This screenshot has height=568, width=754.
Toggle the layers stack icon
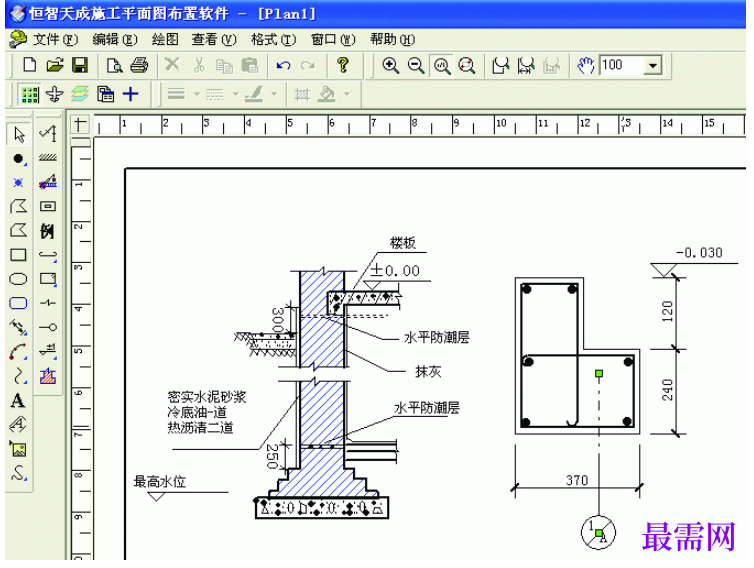pyautogui.click(x=80, y=94)
